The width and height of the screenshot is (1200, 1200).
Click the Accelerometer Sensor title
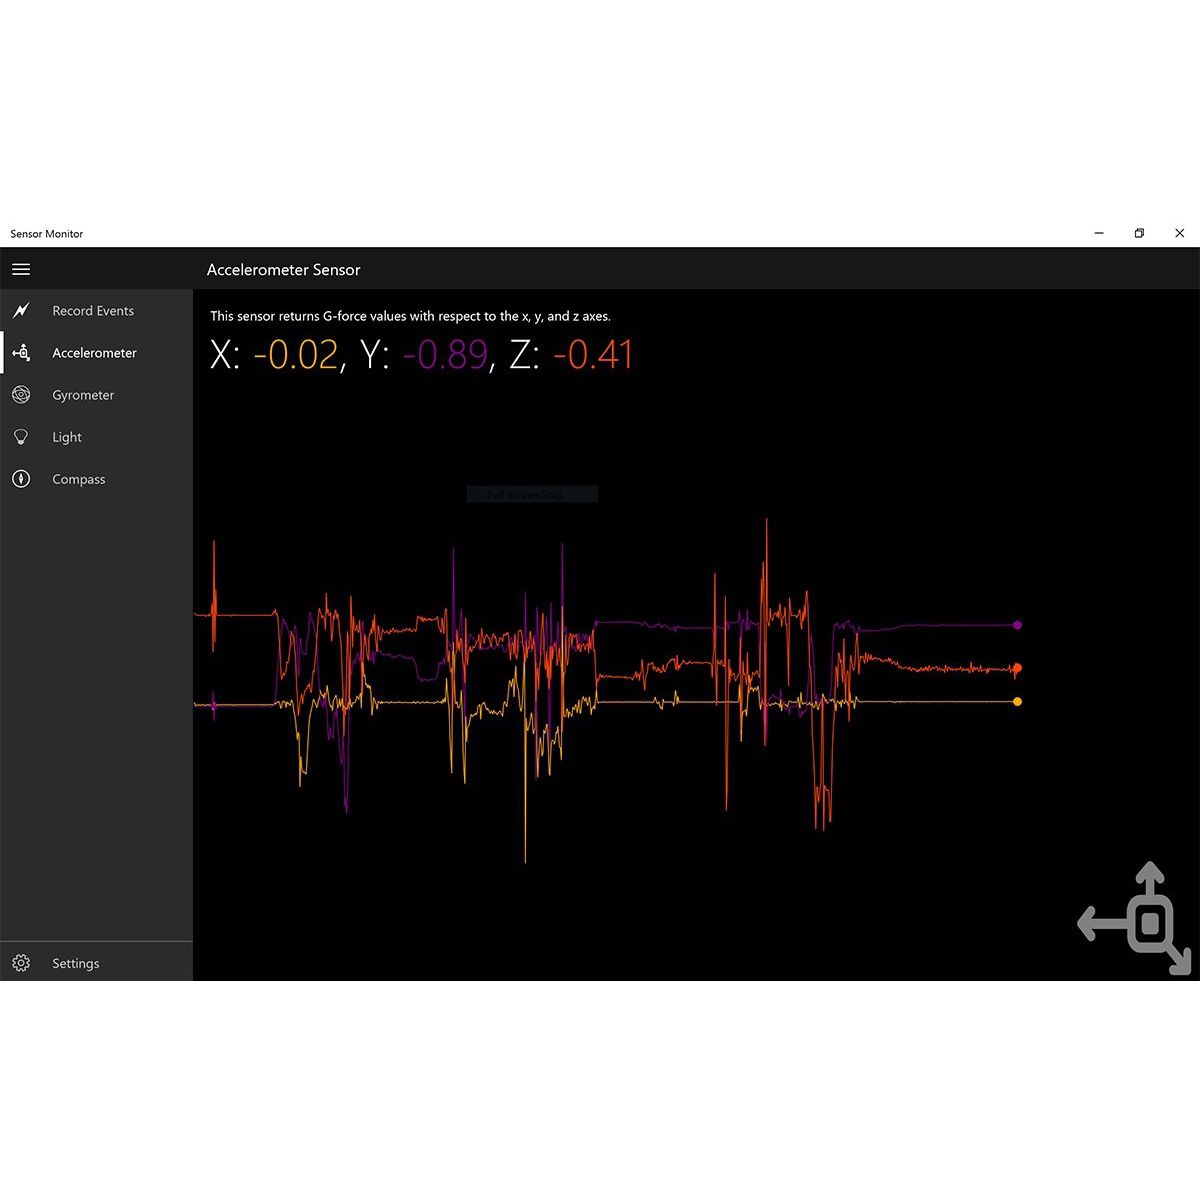point(284,269)
